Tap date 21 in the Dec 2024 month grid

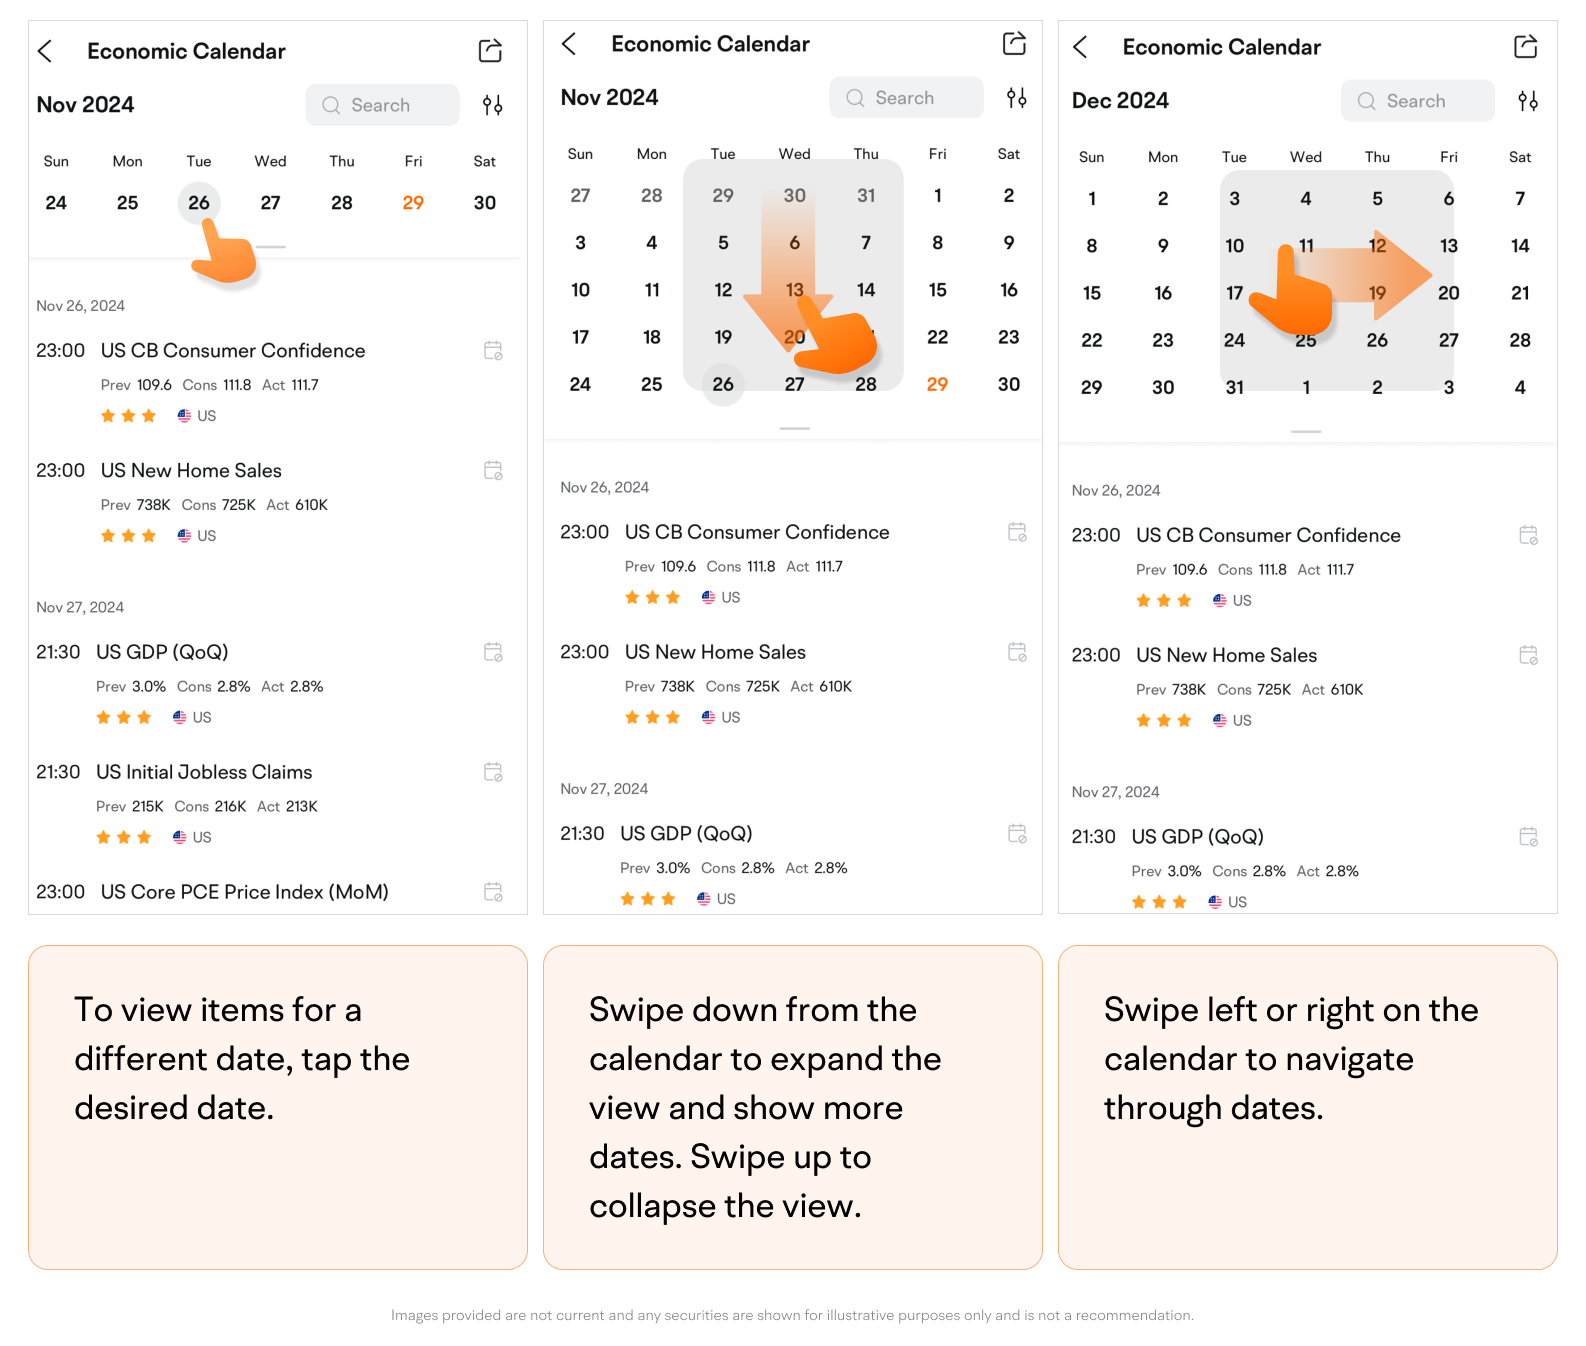pyautogui.click(x=1519, y=293)
